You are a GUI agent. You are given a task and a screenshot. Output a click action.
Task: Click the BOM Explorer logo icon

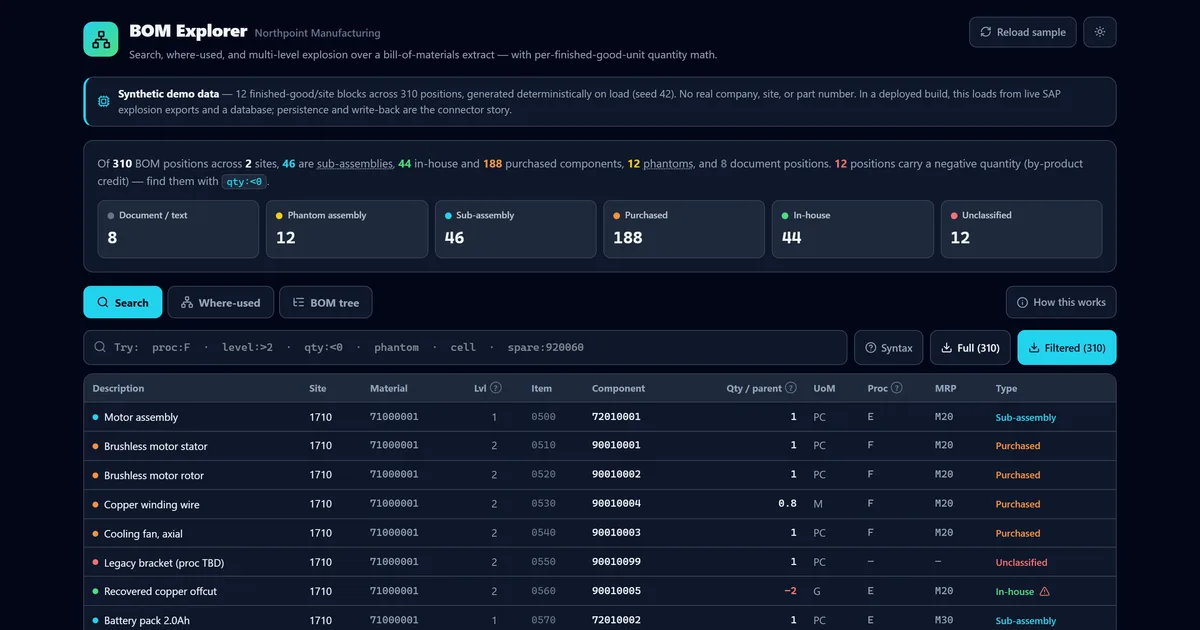(101, 39)
